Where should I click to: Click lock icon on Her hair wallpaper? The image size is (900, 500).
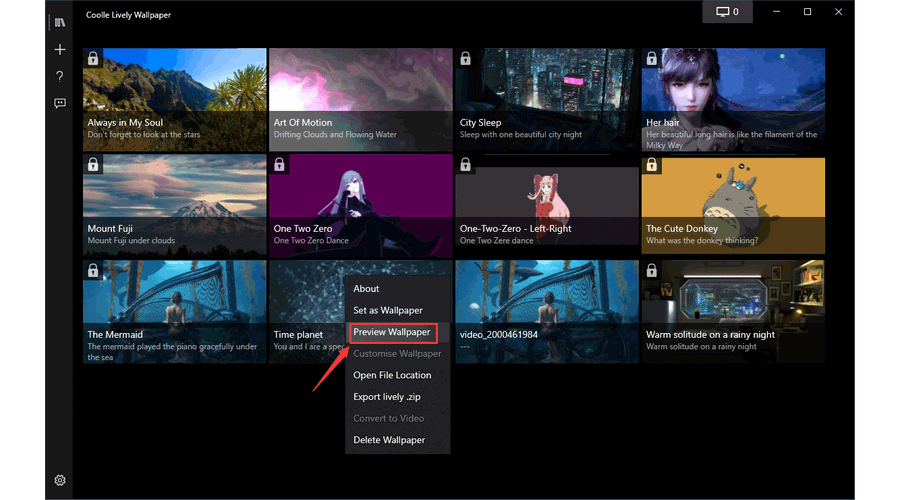tap(651, 58)
